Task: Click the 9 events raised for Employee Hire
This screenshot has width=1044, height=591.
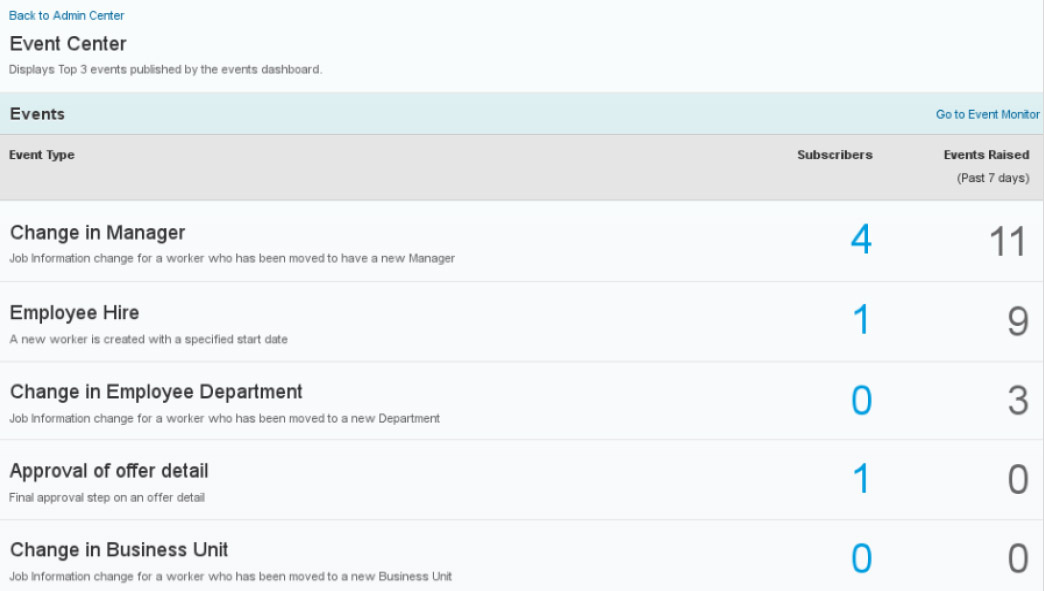Action: [x=1016, y=321]
